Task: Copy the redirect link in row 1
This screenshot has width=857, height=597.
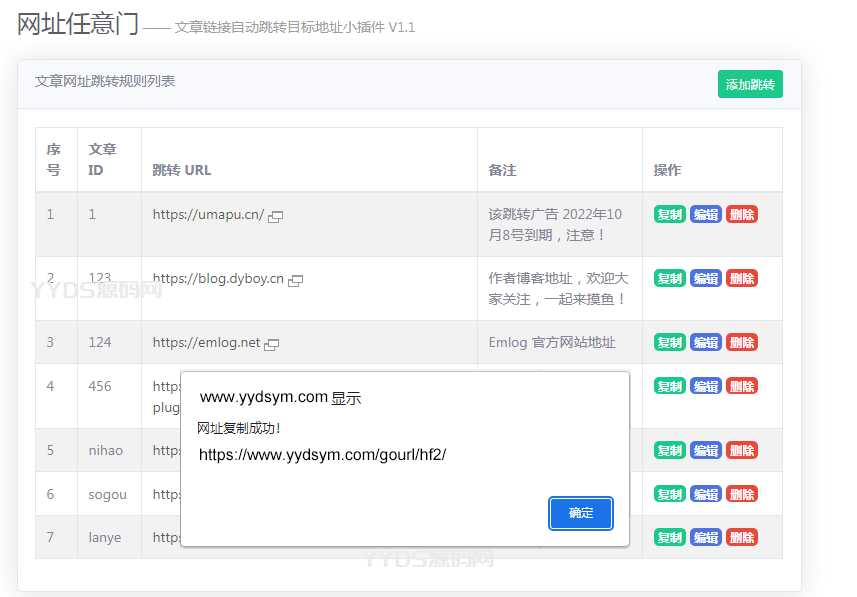Action: [x=669, y=214]
